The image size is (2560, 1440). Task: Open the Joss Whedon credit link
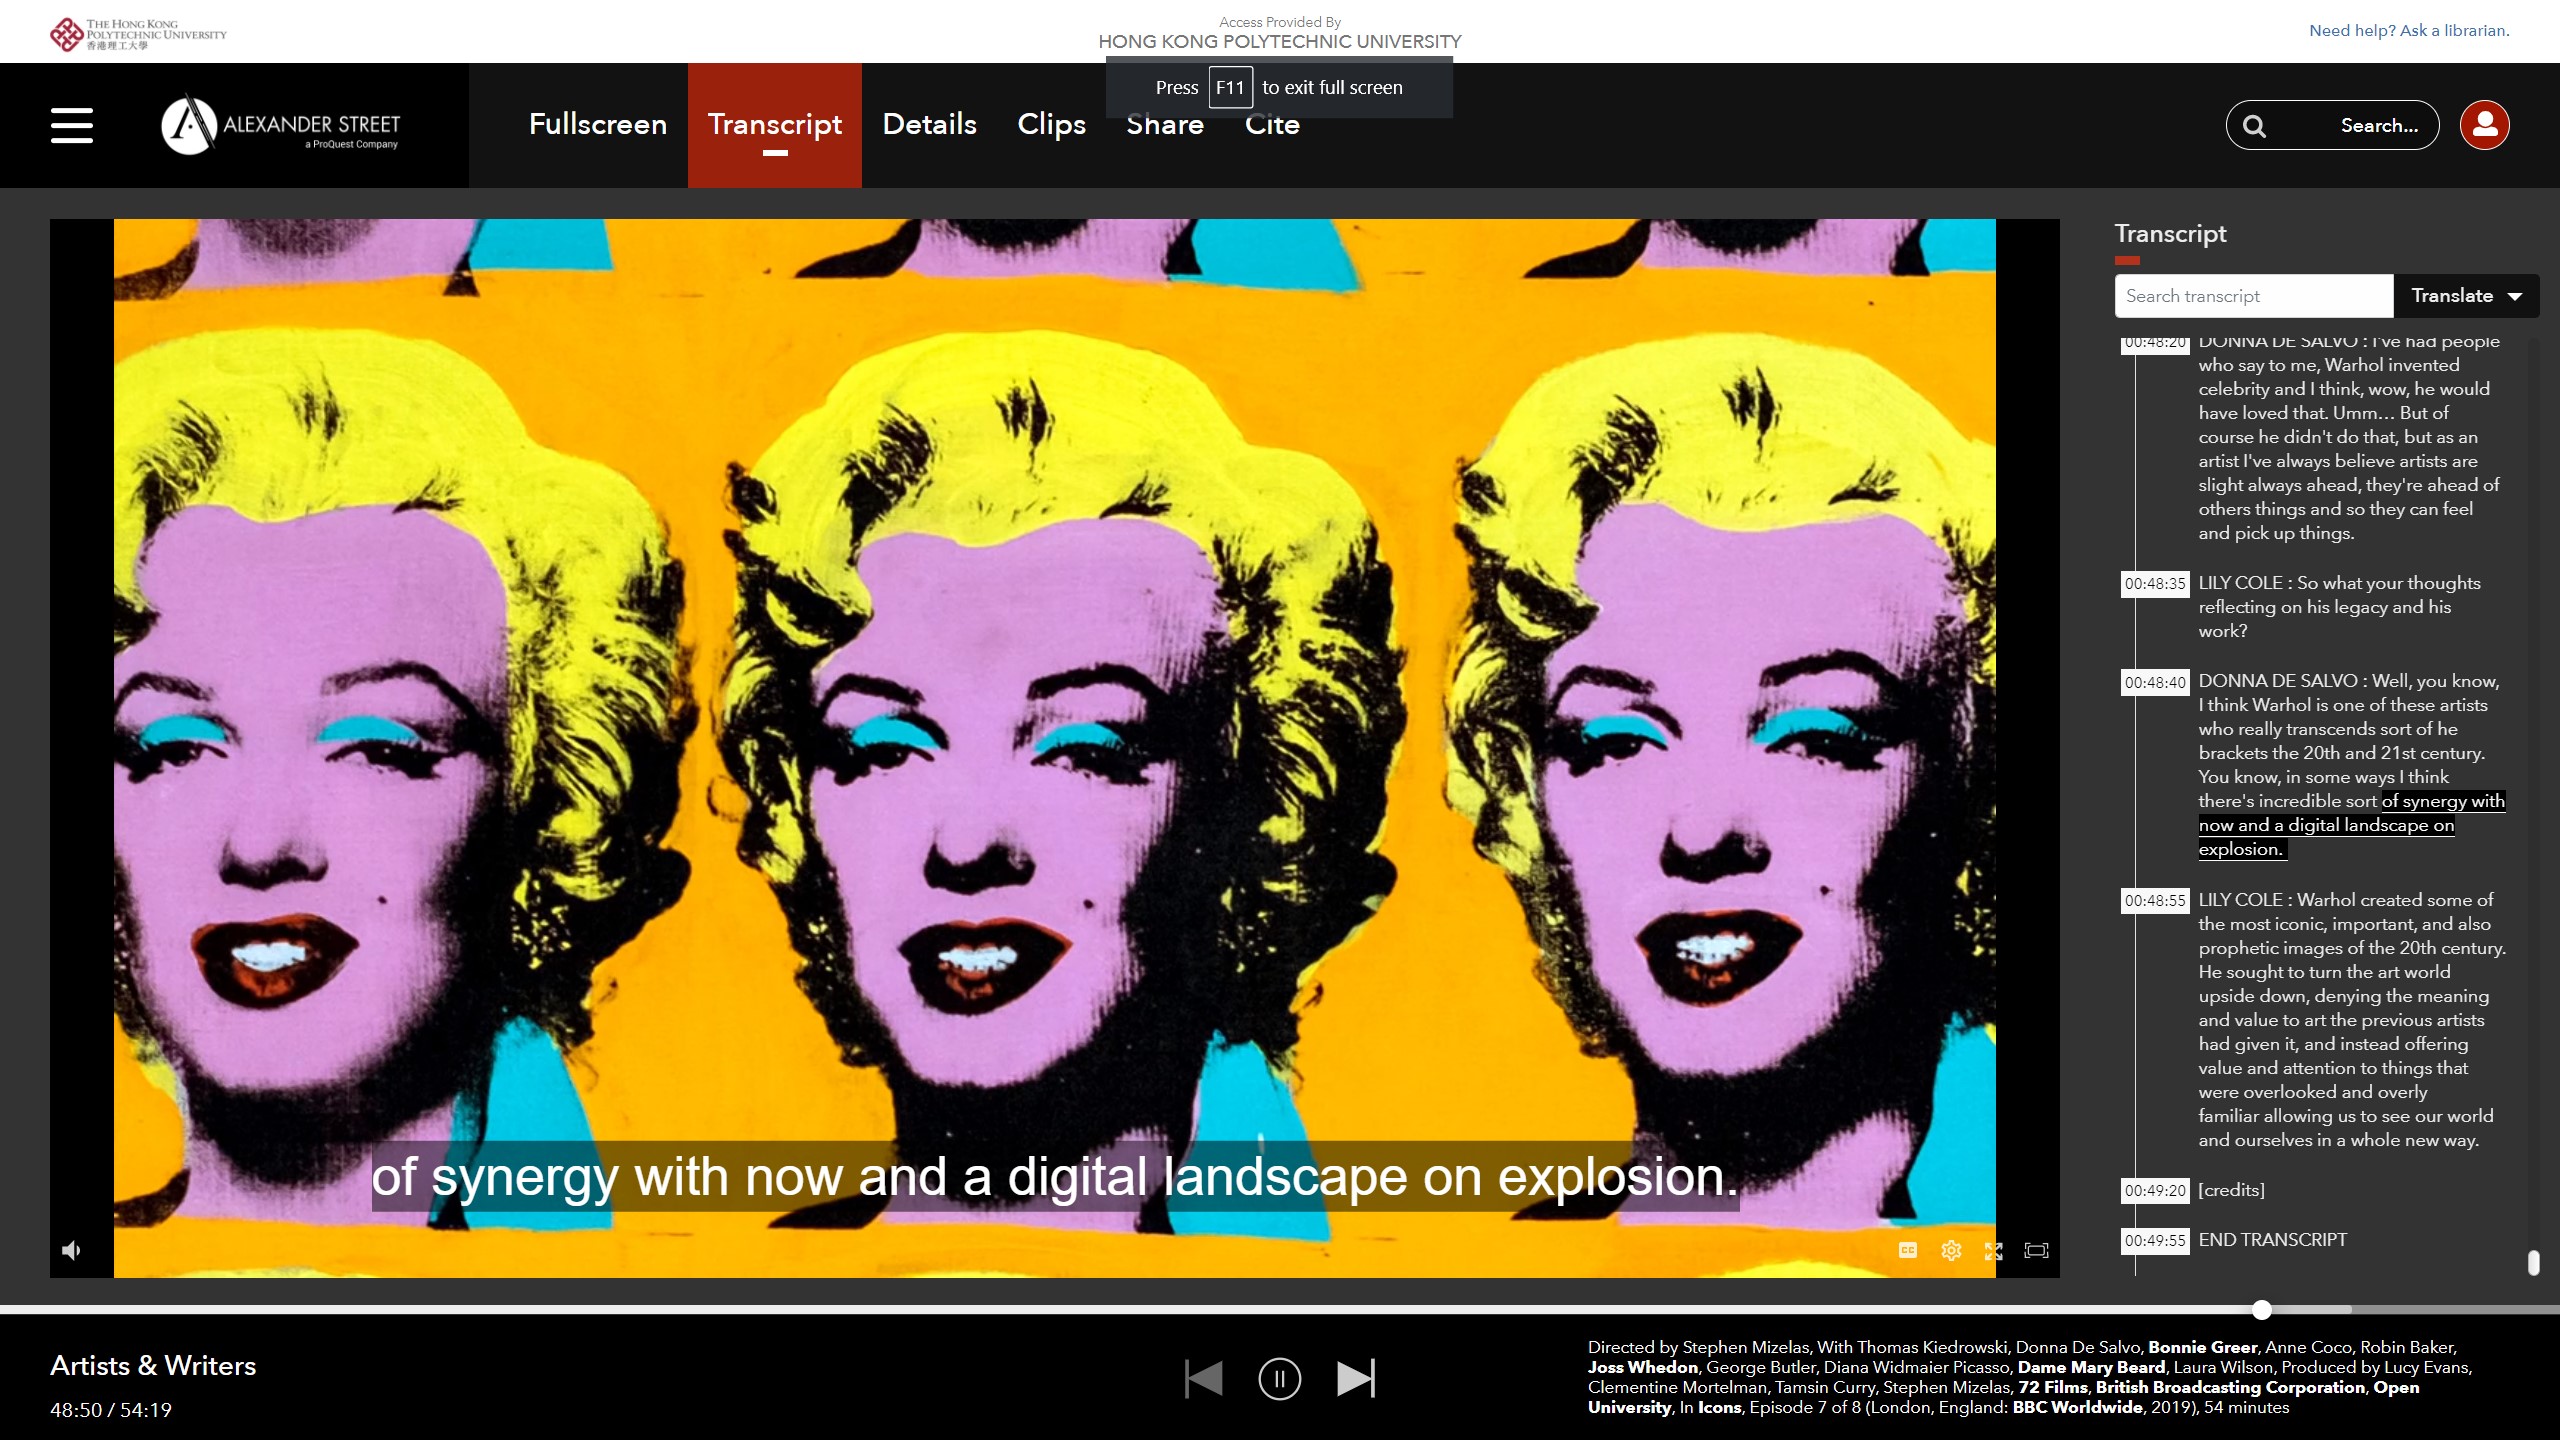tap(1643, 1367)
